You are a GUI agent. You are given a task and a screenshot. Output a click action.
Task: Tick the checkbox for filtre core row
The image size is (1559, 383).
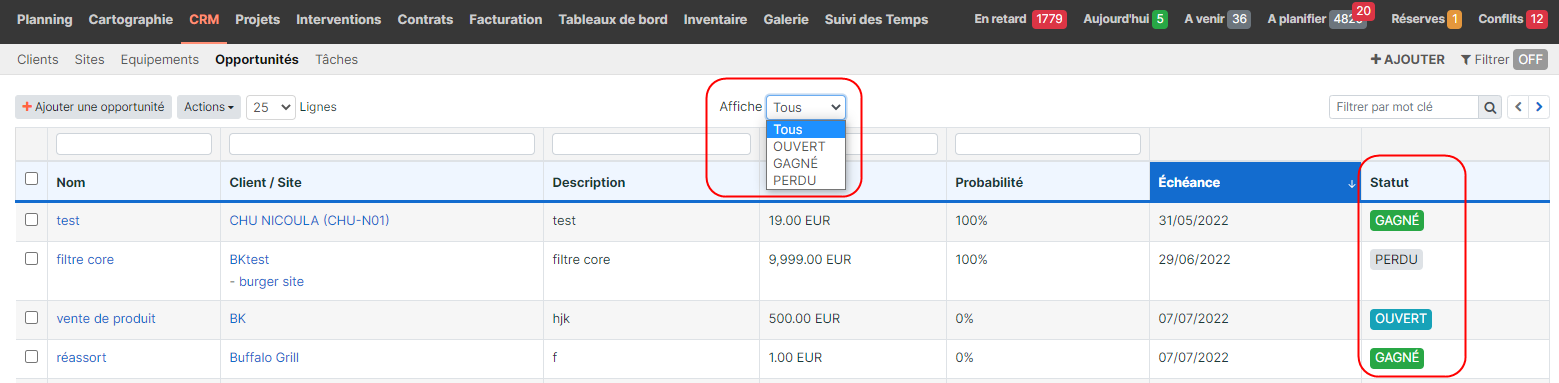[x=32, y=259]
